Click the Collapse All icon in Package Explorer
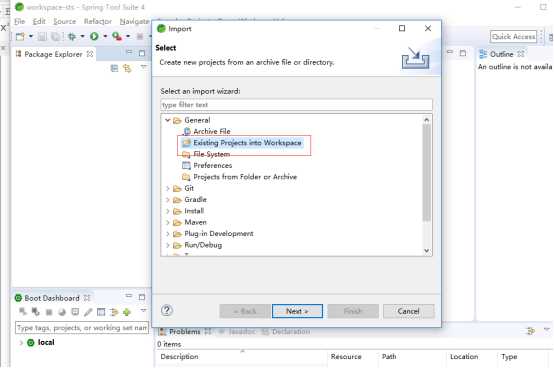This screenshot has height=368, width=554. (114, 68)
